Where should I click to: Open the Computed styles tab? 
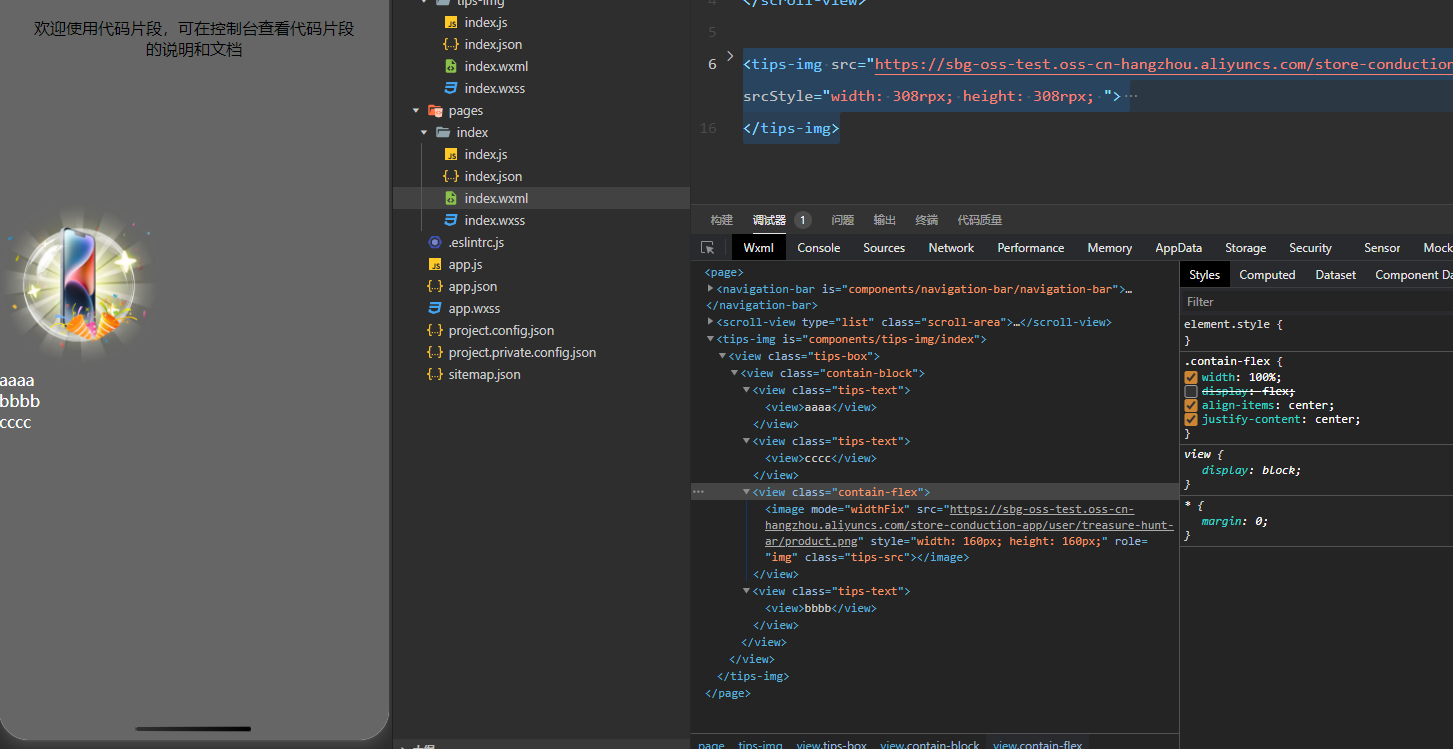tap(1266, 275)
